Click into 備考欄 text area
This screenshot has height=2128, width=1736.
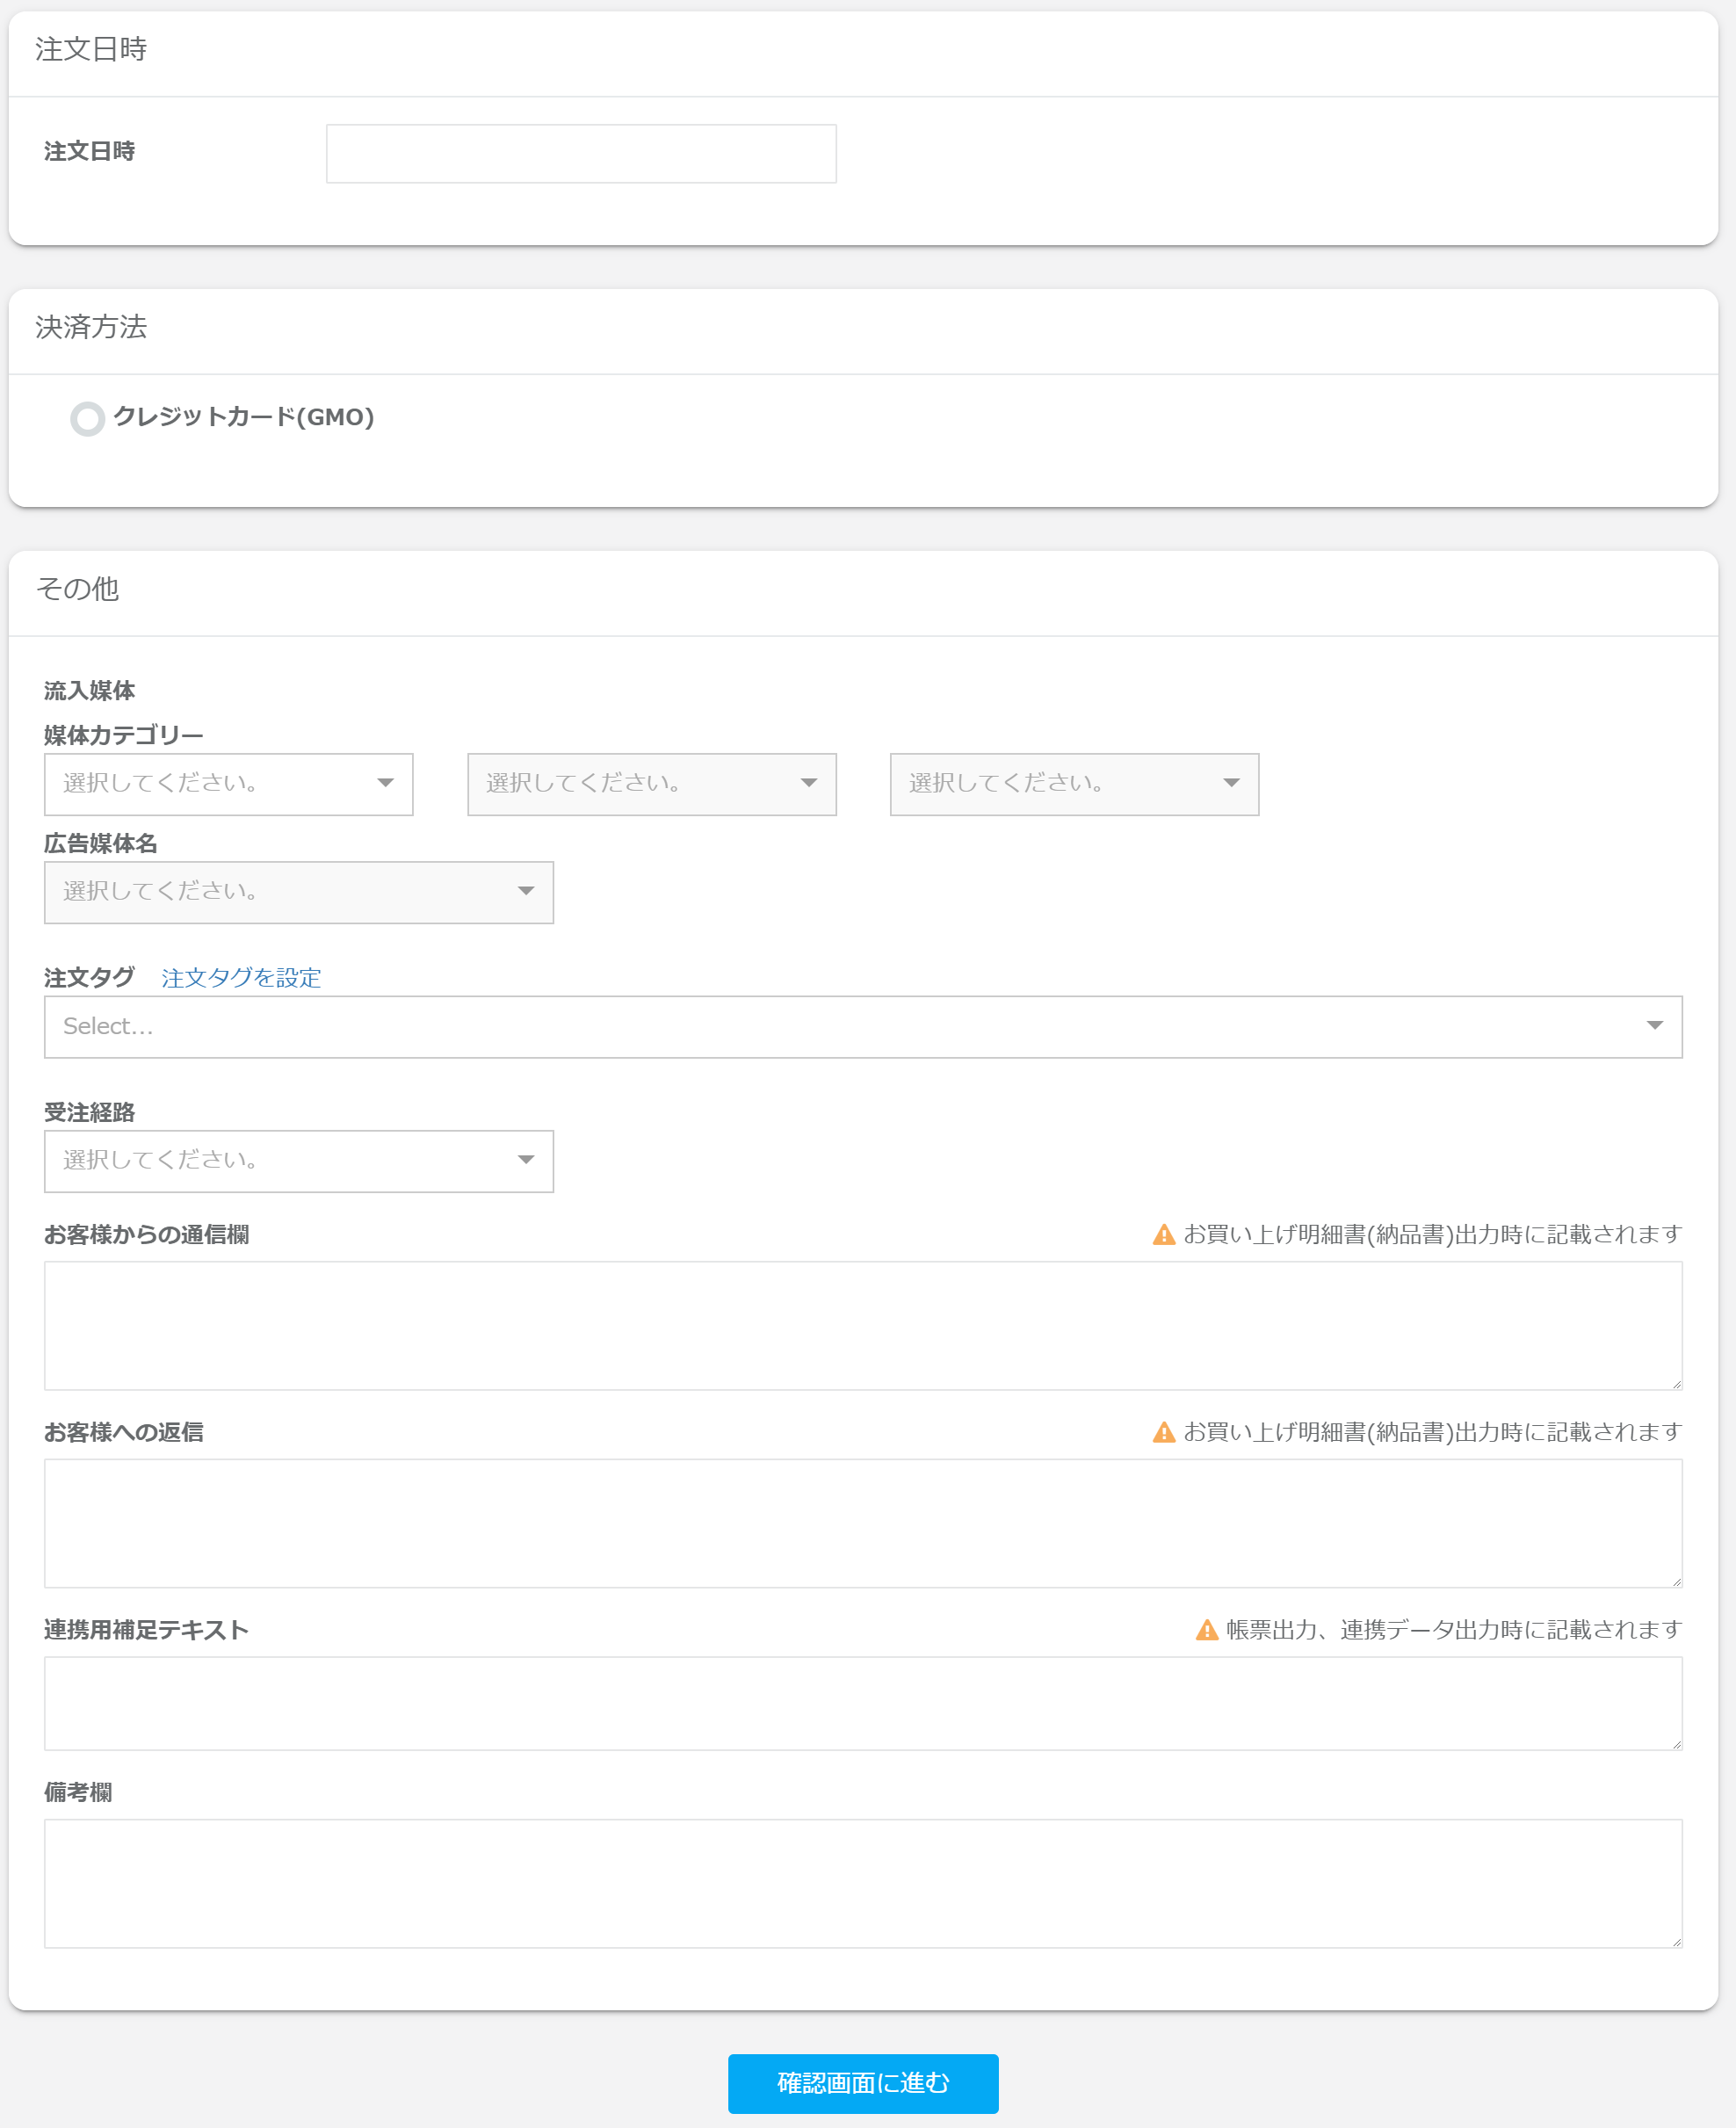tap(862, 1883)
